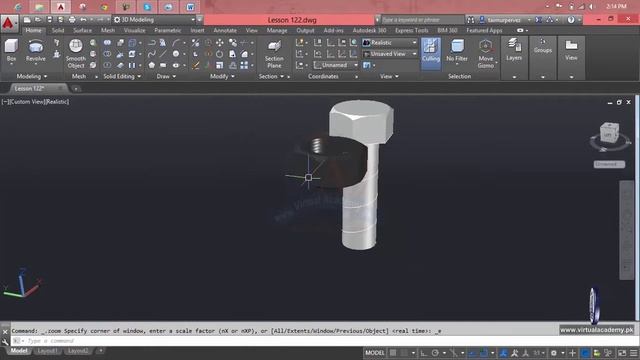Expand the Modeling panel
The image size is (640, 360).
(31, 76)
